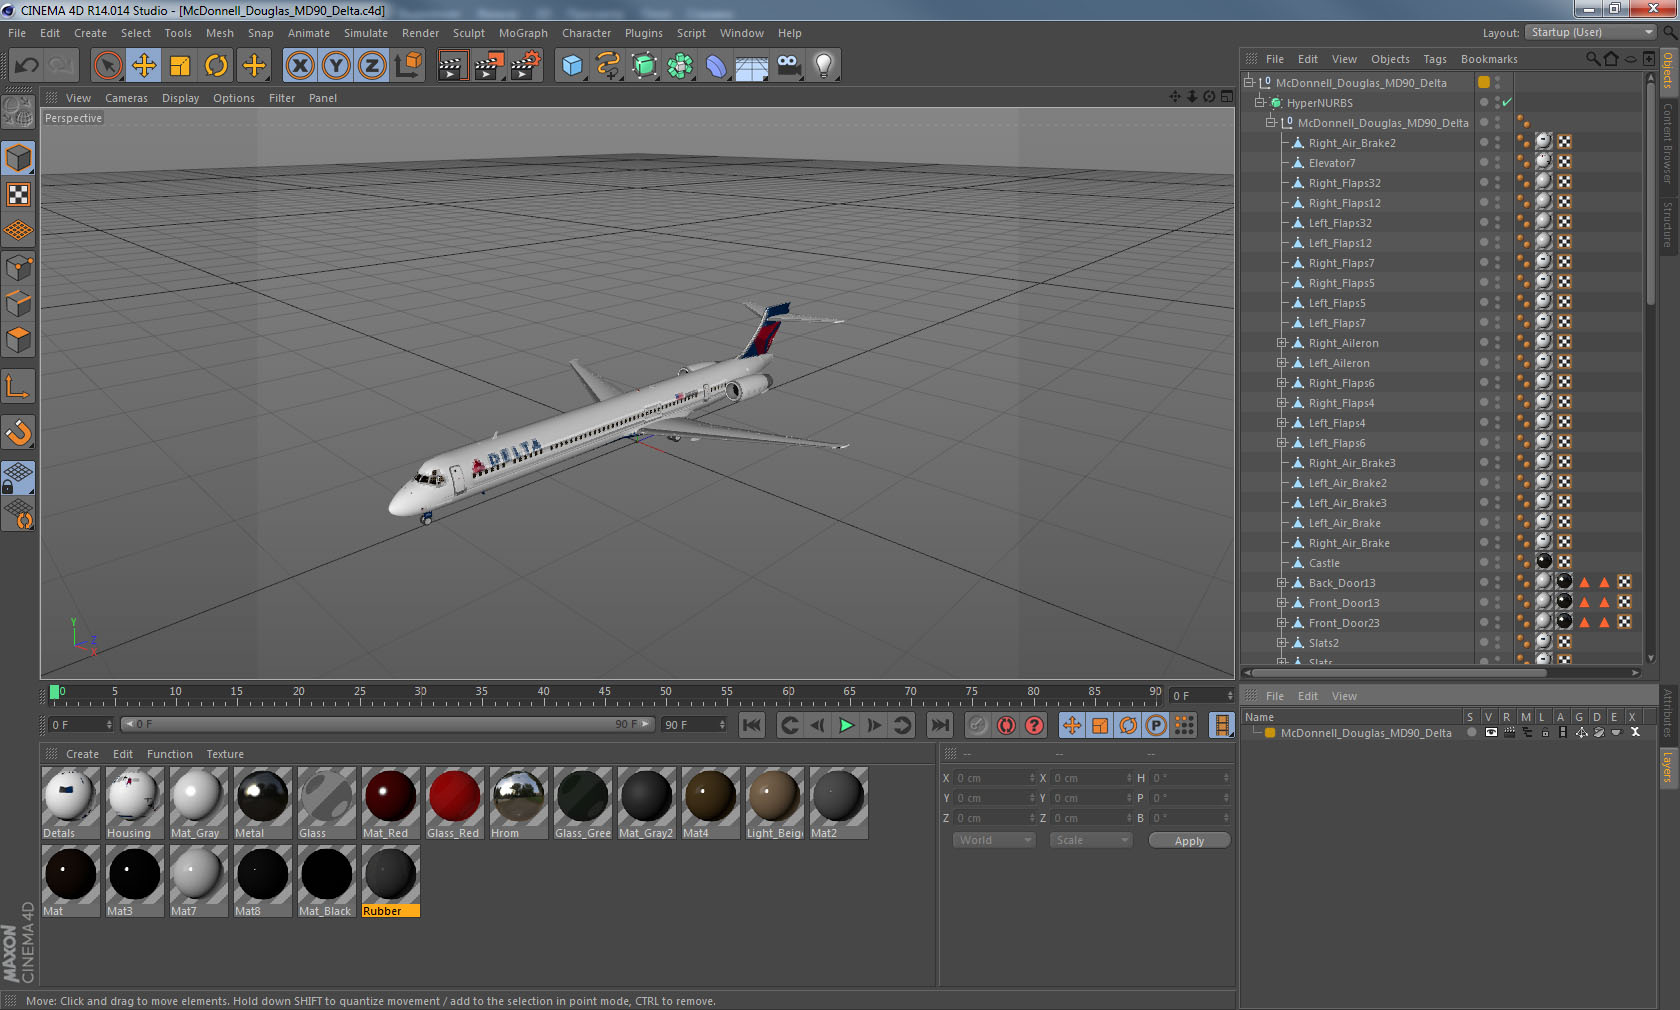Go to end of animation
The image size is (1680, 1010).
pos(940,725)
